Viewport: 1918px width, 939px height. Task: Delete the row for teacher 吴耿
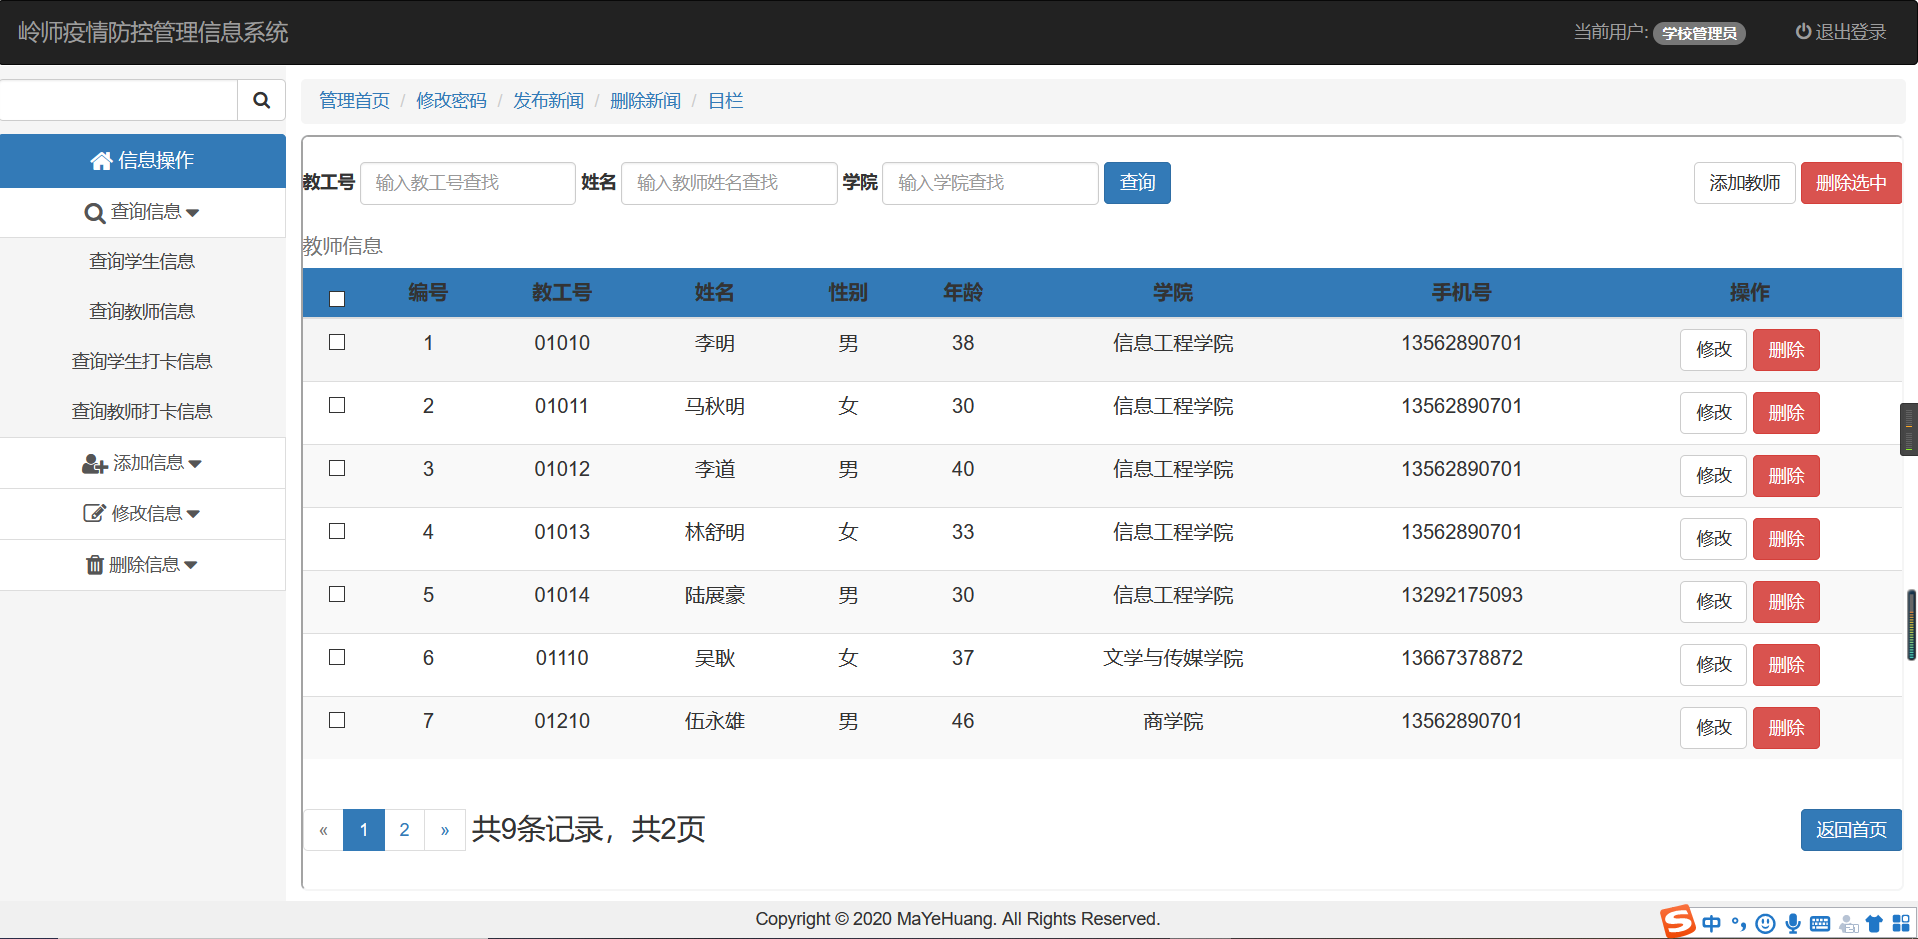1786,665
